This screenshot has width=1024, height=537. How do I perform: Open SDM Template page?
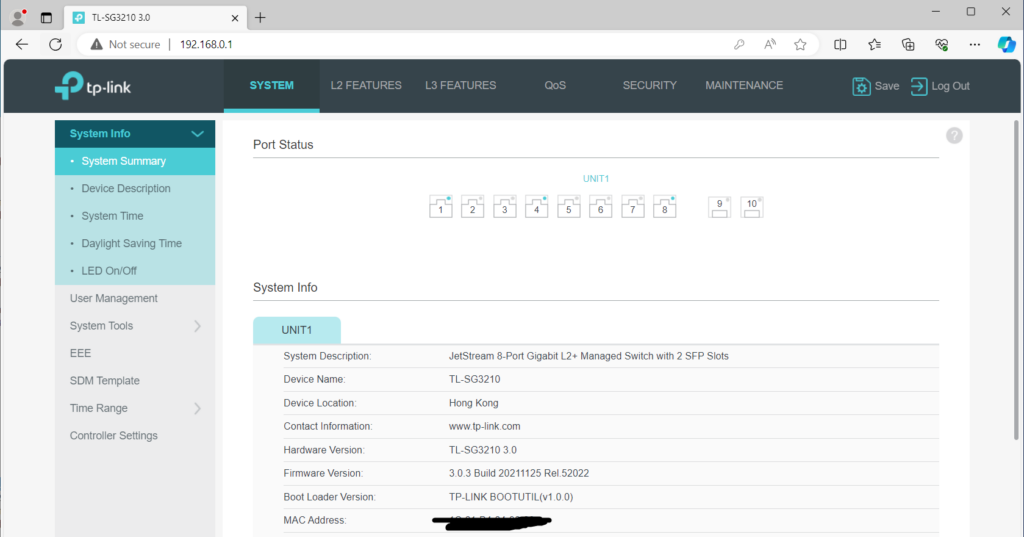pos(135,381)
